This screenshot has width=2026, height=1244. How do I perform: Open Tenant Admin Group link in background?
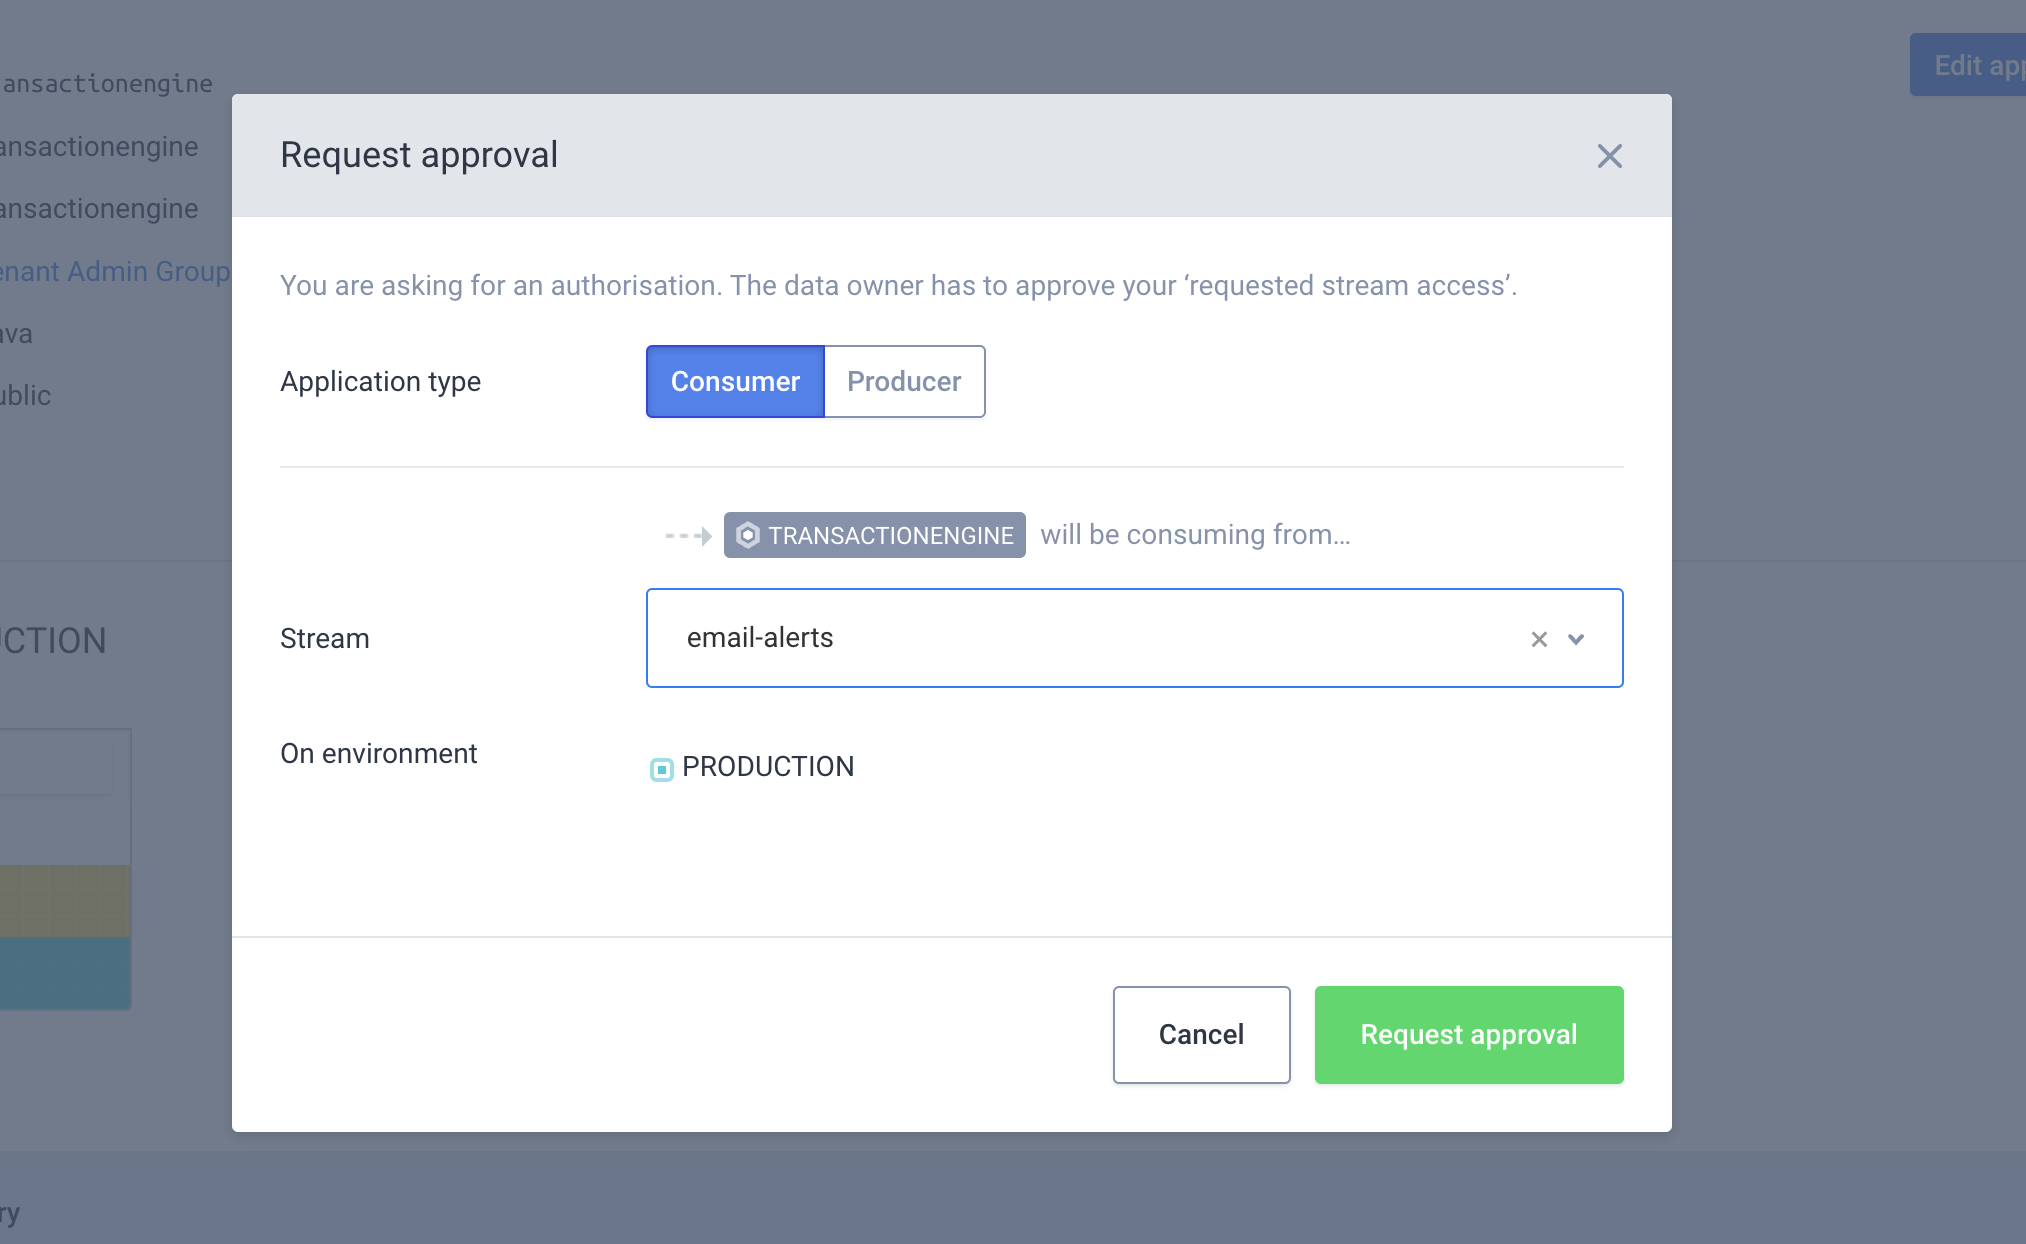114,271
